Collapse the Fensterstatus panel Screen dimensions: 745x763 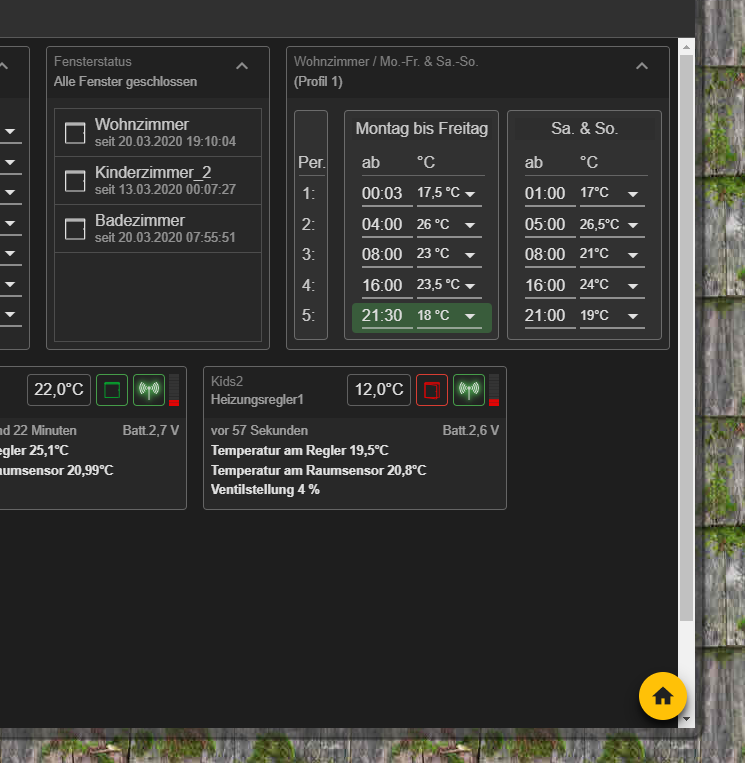coord(242,66)
